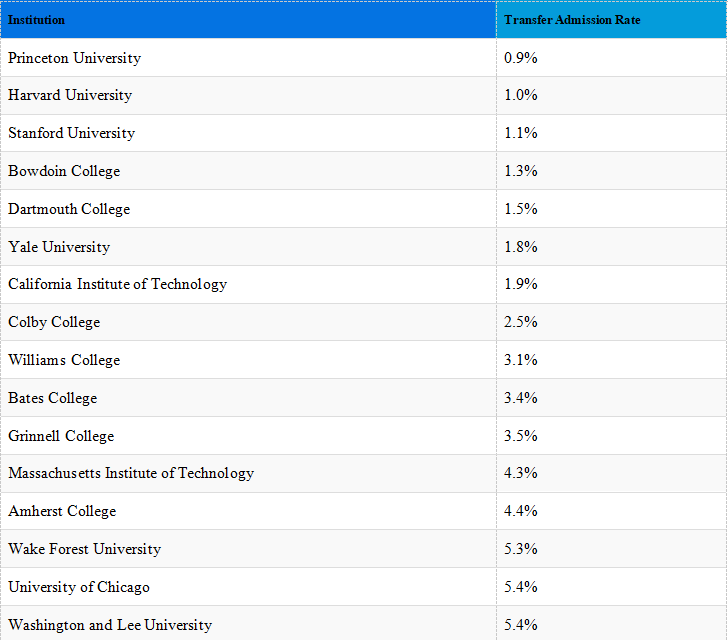Click California Institute of Technology
The width and height of the screenshot is (728, 640).
point(117,284)
